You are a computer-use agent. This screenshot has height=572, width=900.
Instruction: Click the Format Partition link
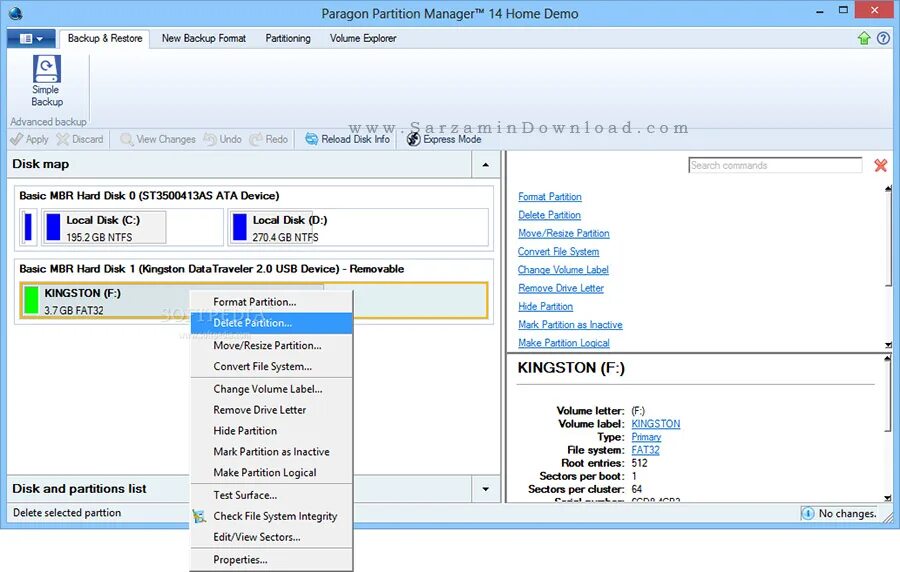[x=550, y=197]
